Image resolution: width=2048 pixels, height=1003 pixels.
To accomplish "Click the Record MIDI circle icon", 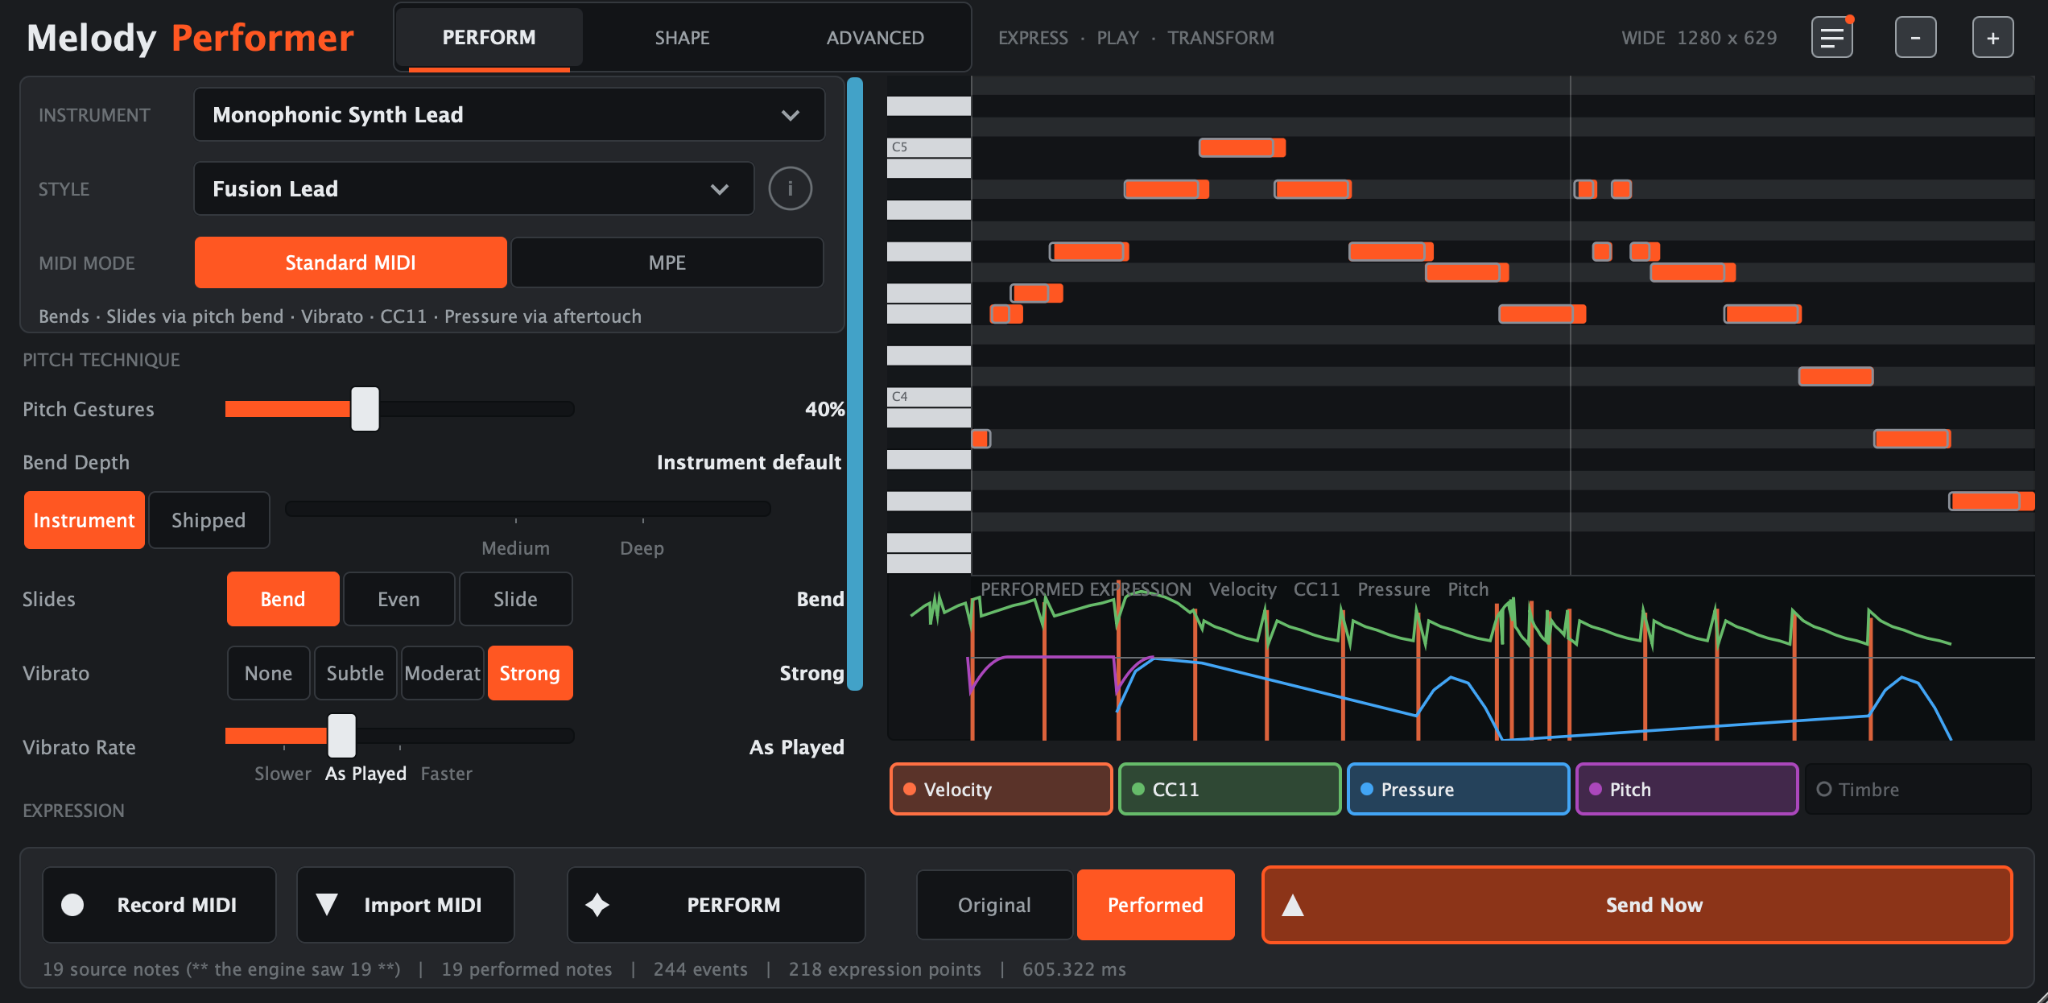I will pos(73,905).
